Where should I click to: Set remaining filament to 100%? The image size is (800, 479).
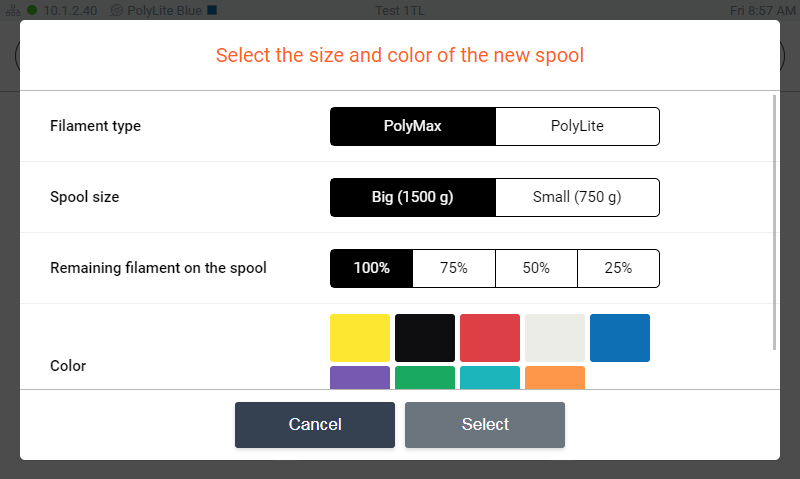pyautogui.click(x=371, y=268)
